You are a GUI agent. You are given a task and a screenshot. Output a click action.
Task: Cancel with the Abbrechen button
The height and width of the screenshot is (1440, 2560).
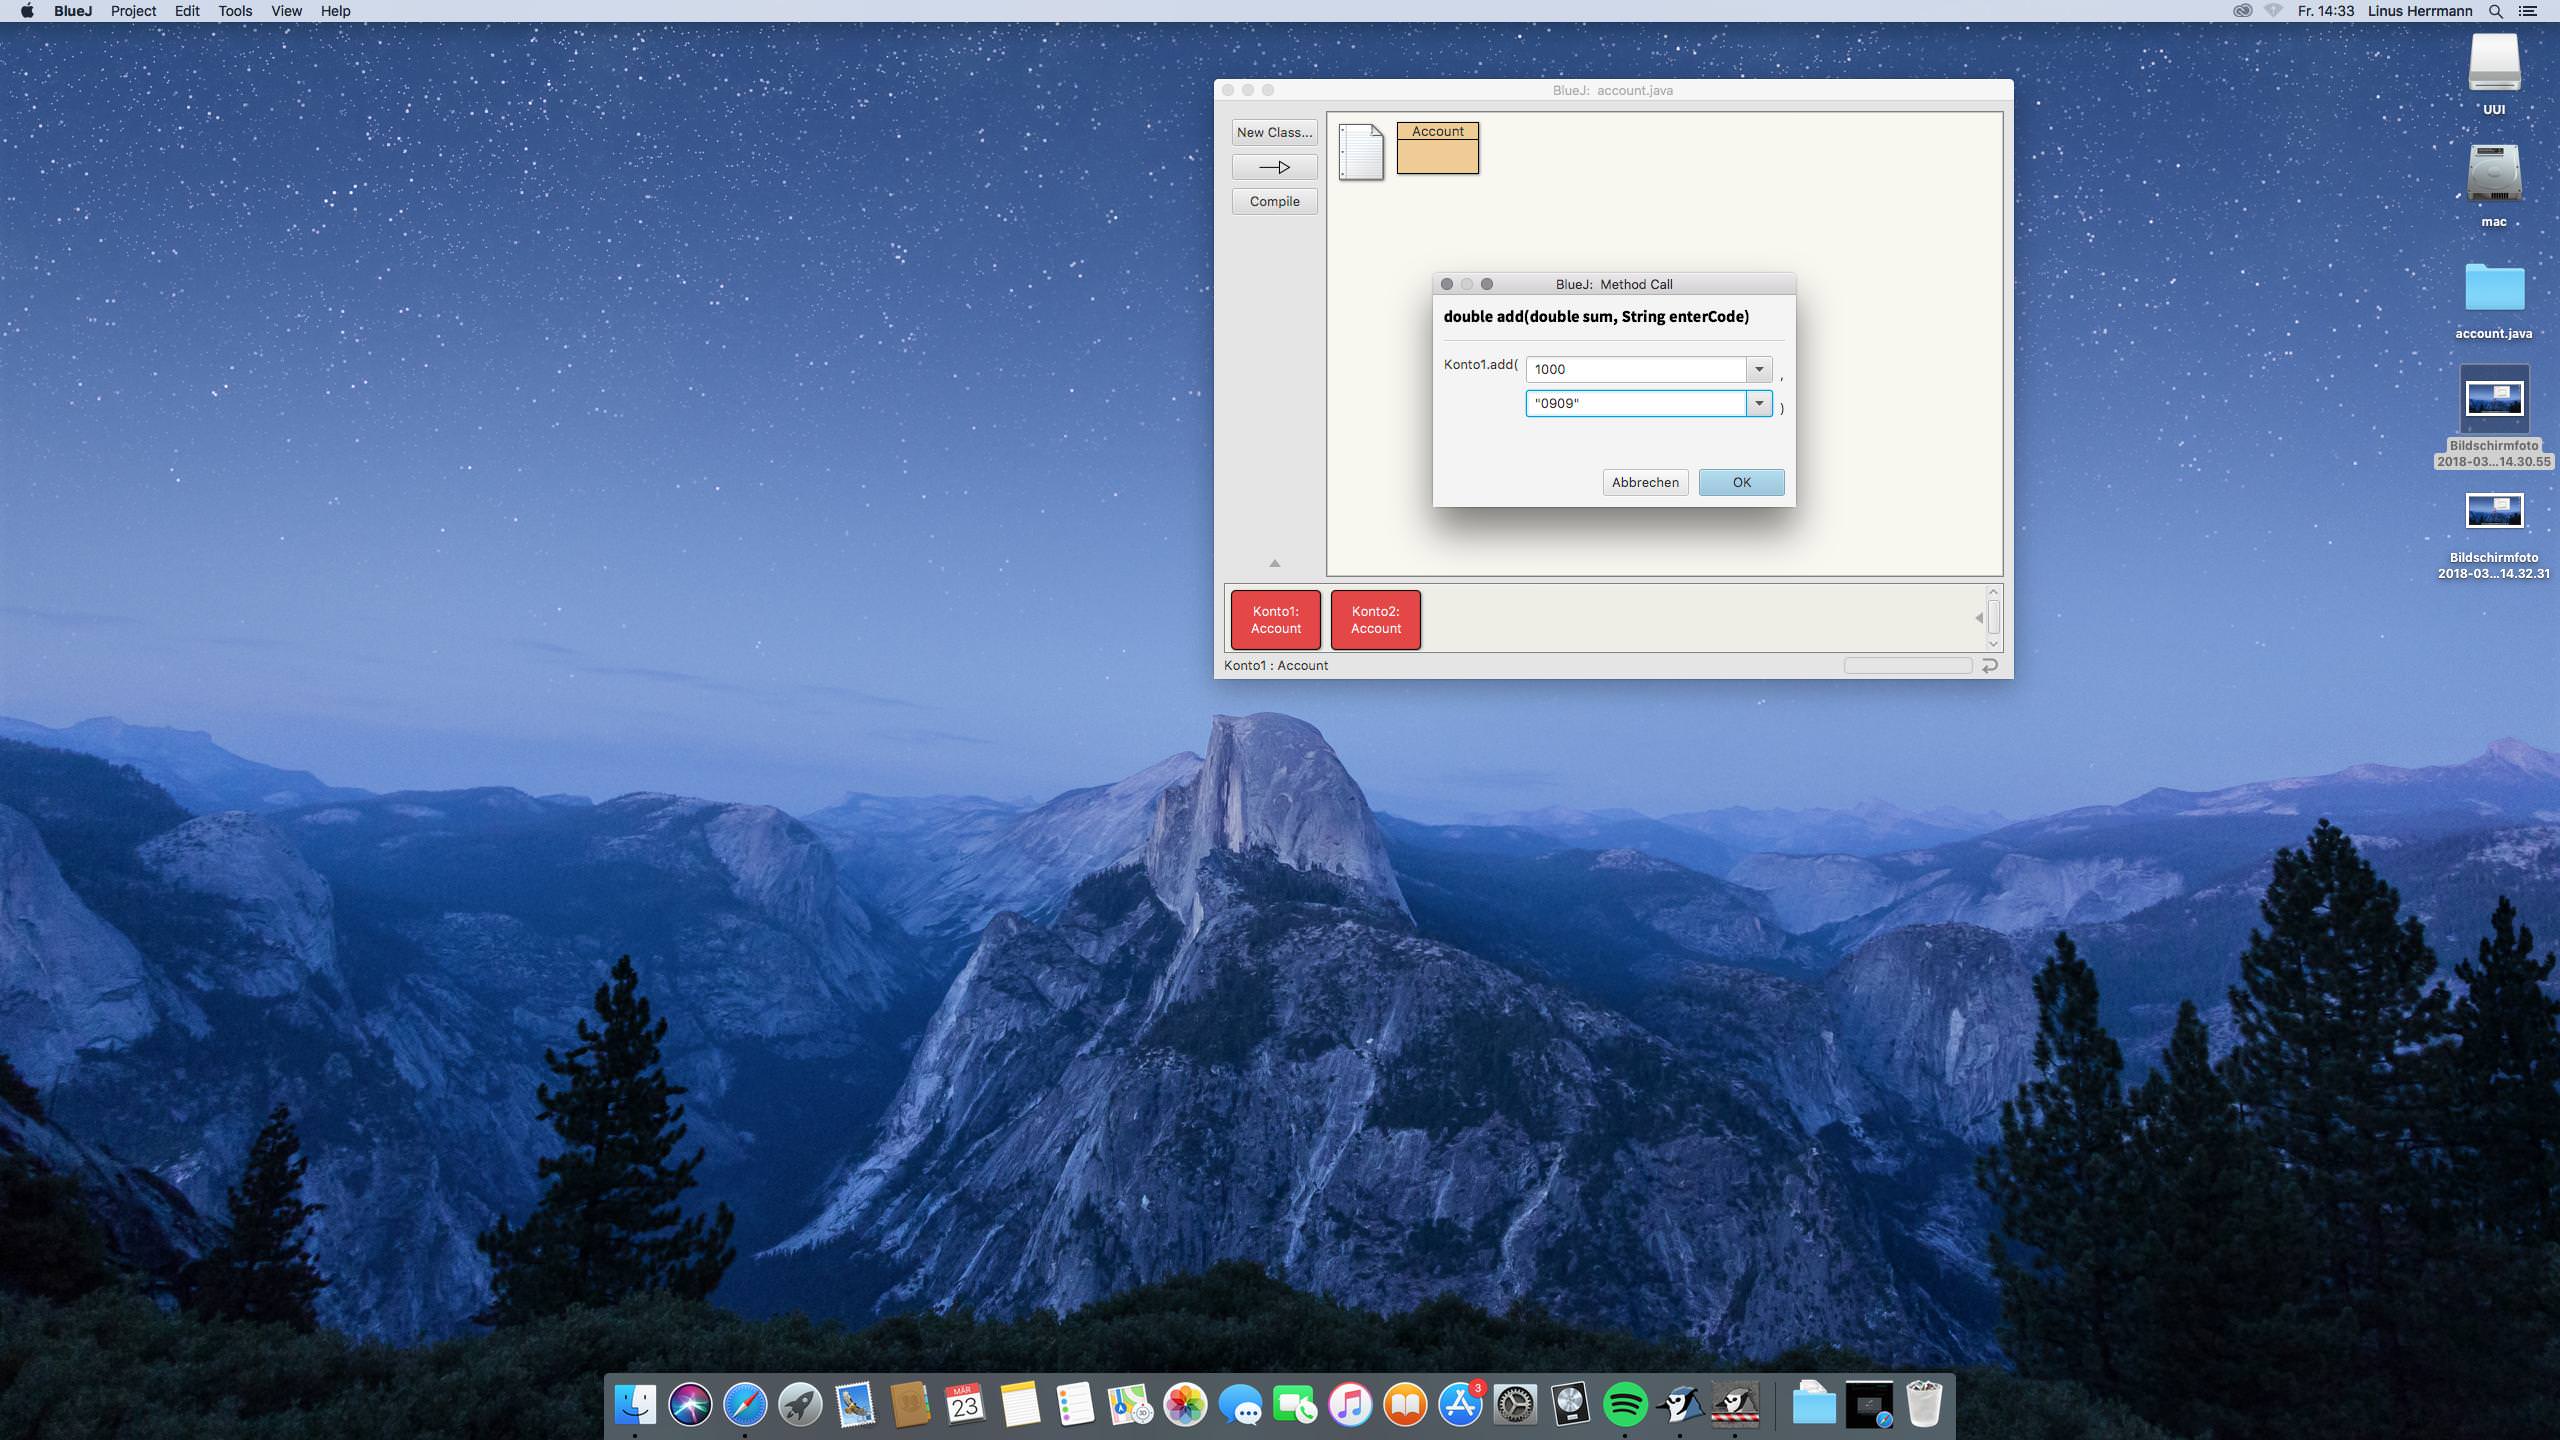pyautogui.click(x=1645, y=482)
